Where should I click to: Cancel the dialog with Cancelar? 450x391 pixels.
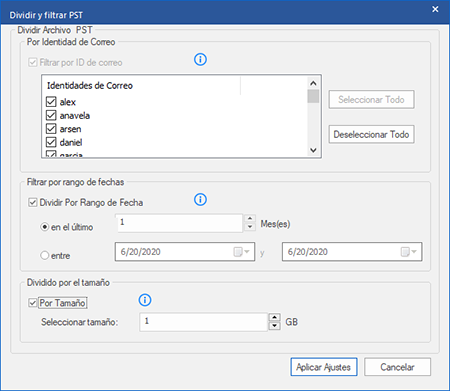(x=397, y=367)
